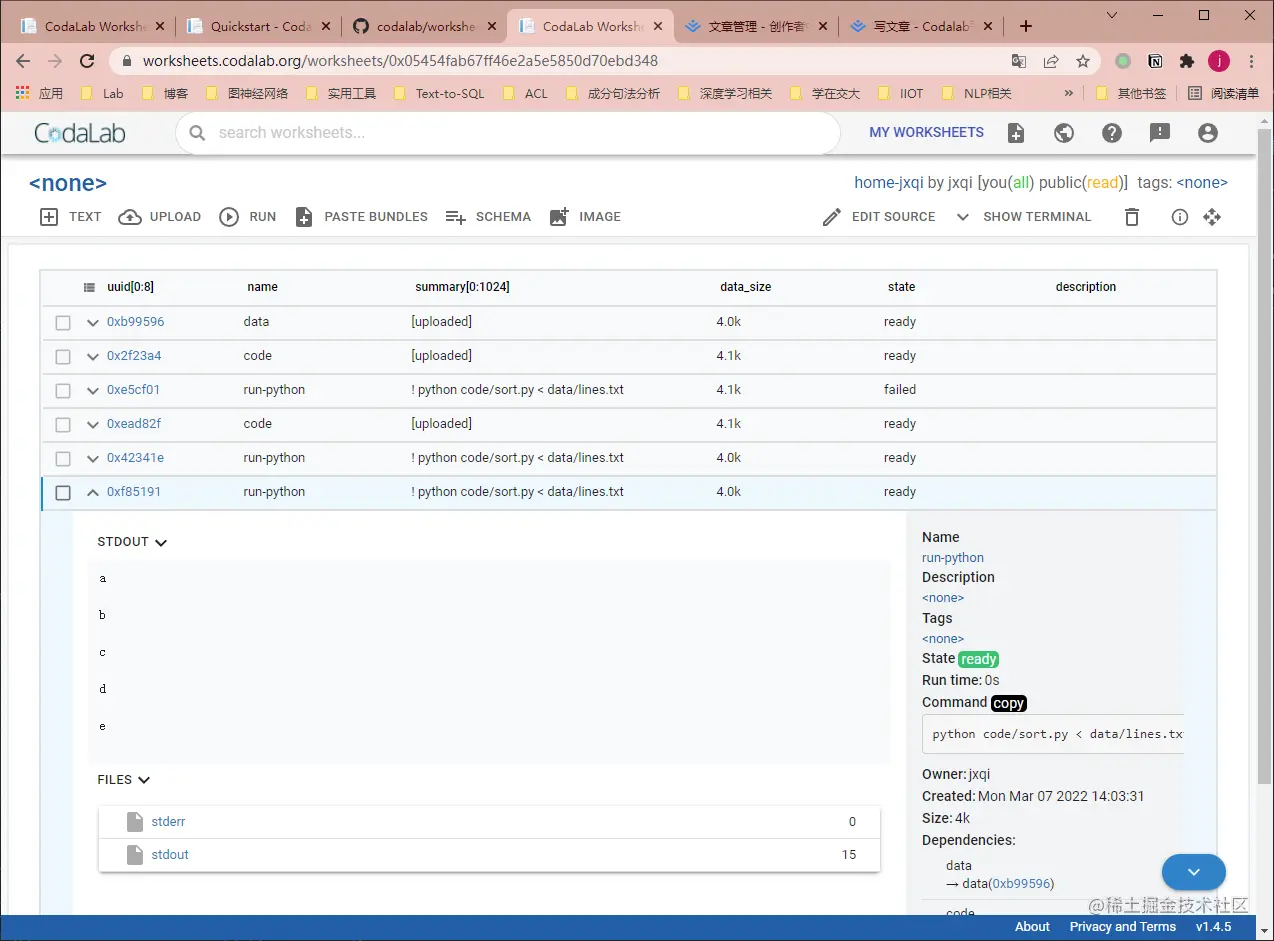This screenshot has height=941, width=1274.
Task: Click the CodaLab logo
Action: click(x=80, y=133)
